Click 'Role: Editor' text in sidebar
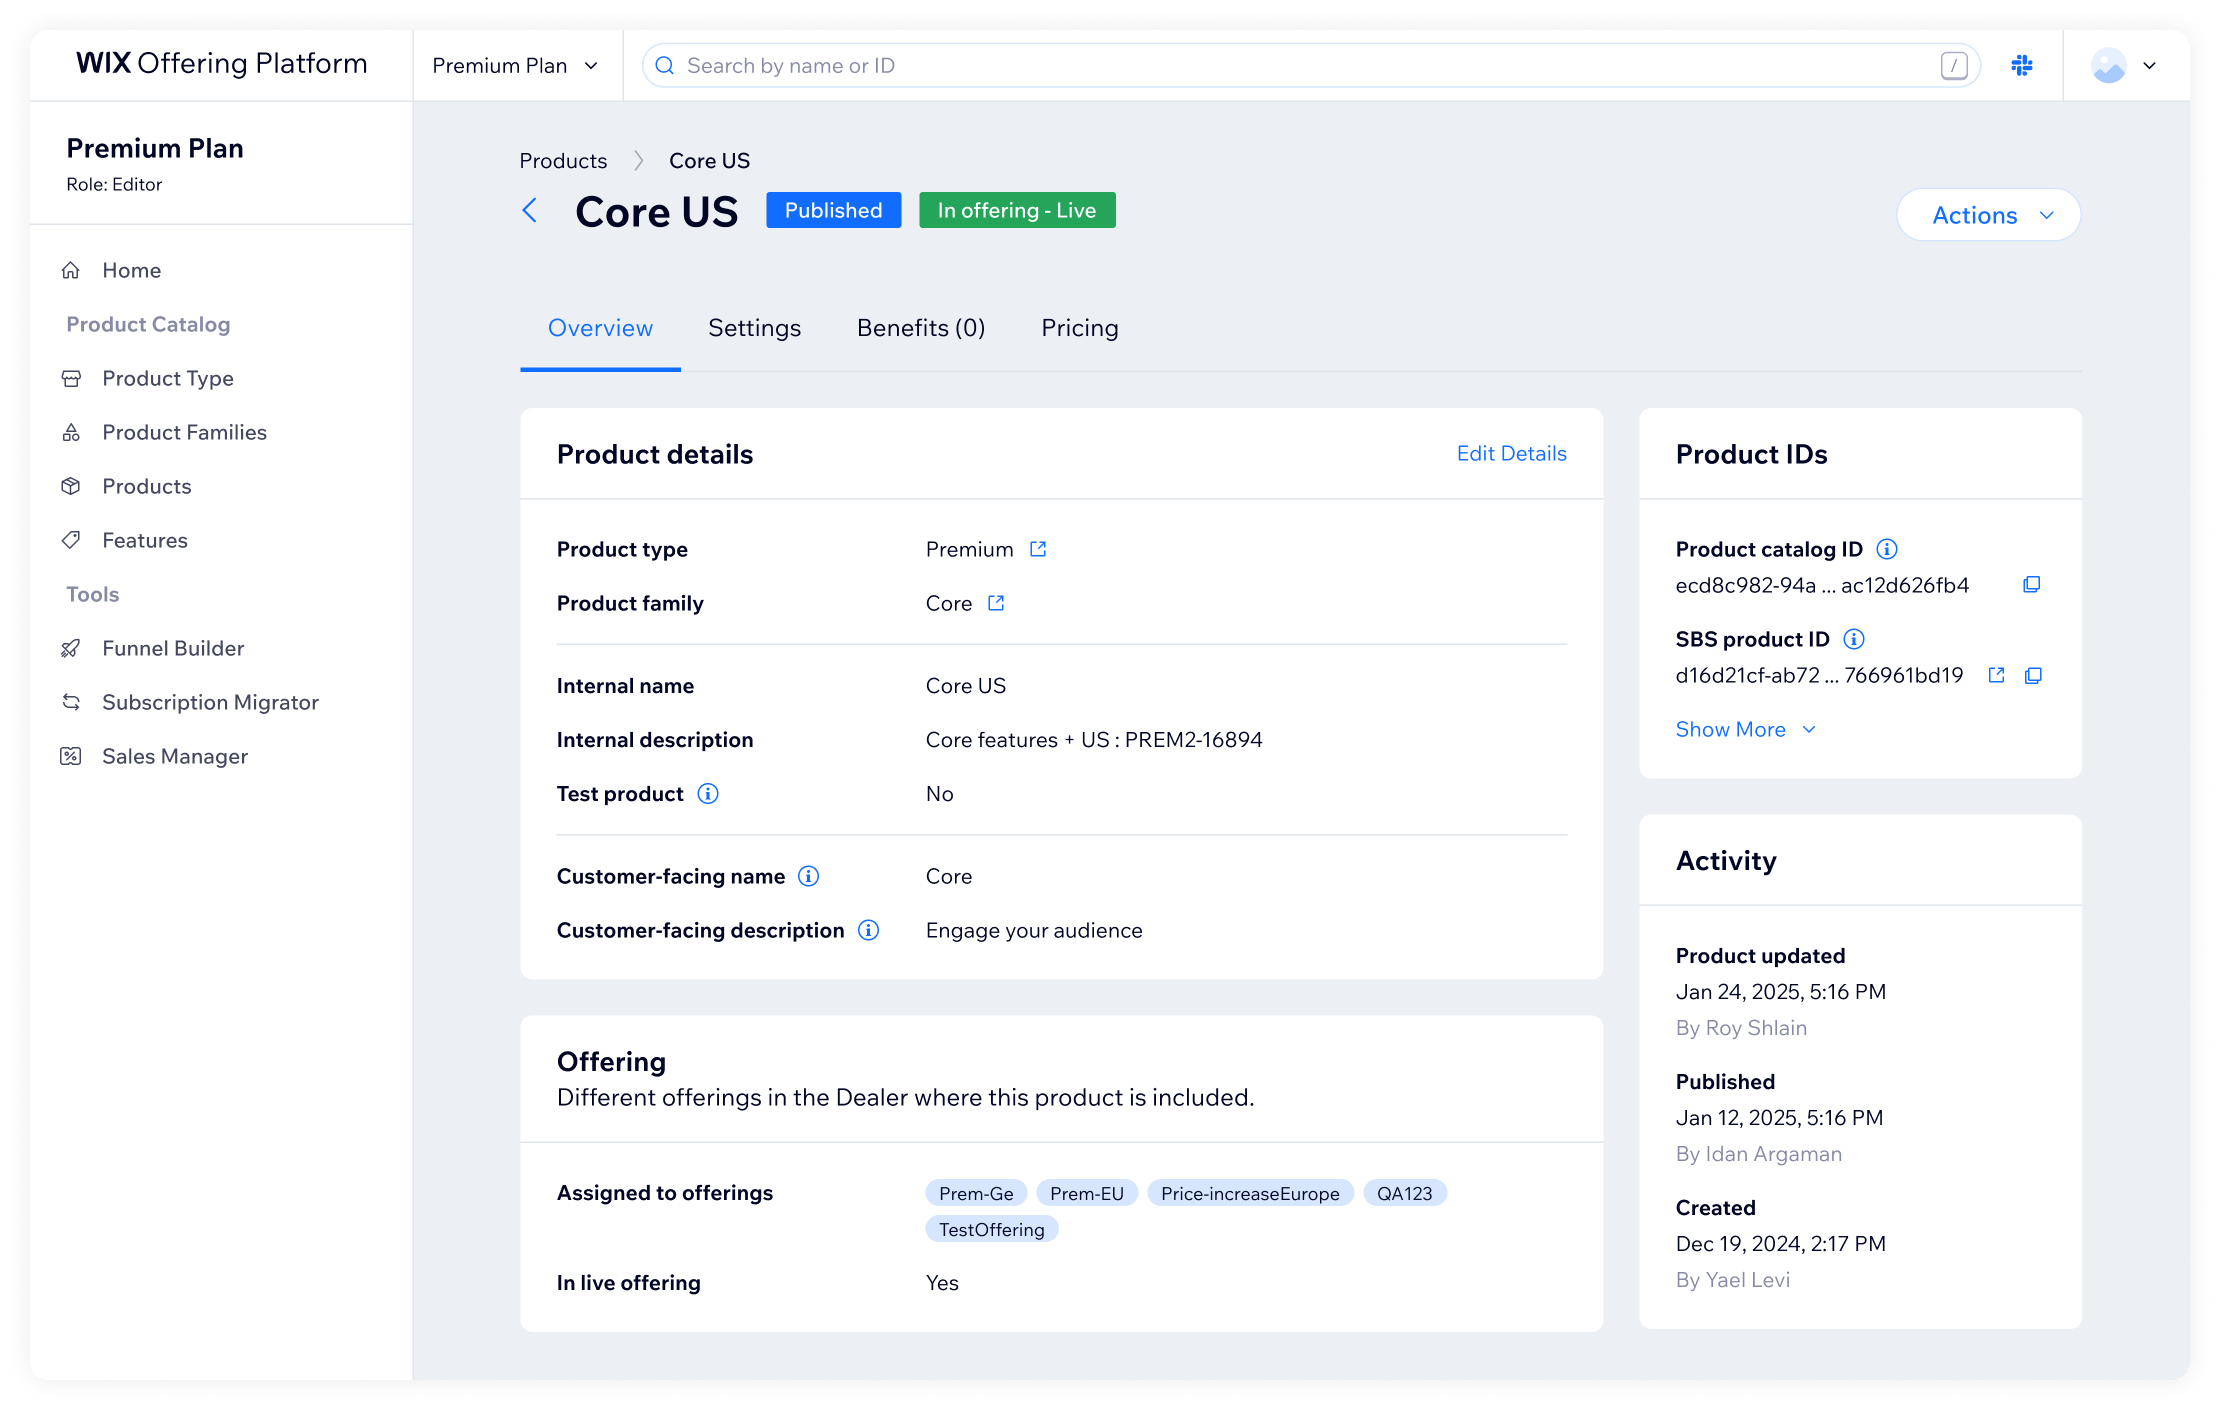 [114, 185]
